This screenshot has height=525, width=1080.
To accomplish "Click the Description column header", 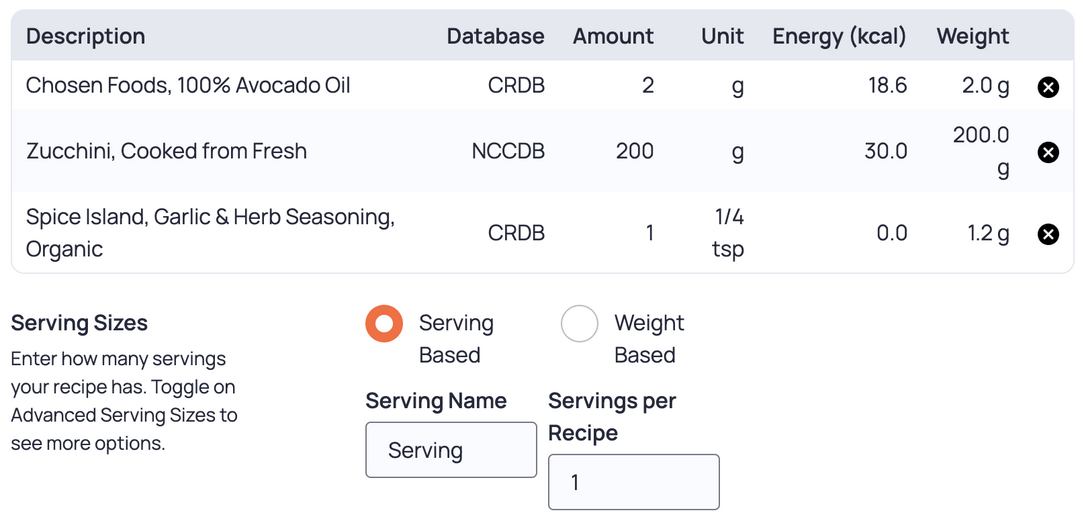I will 85,36.
